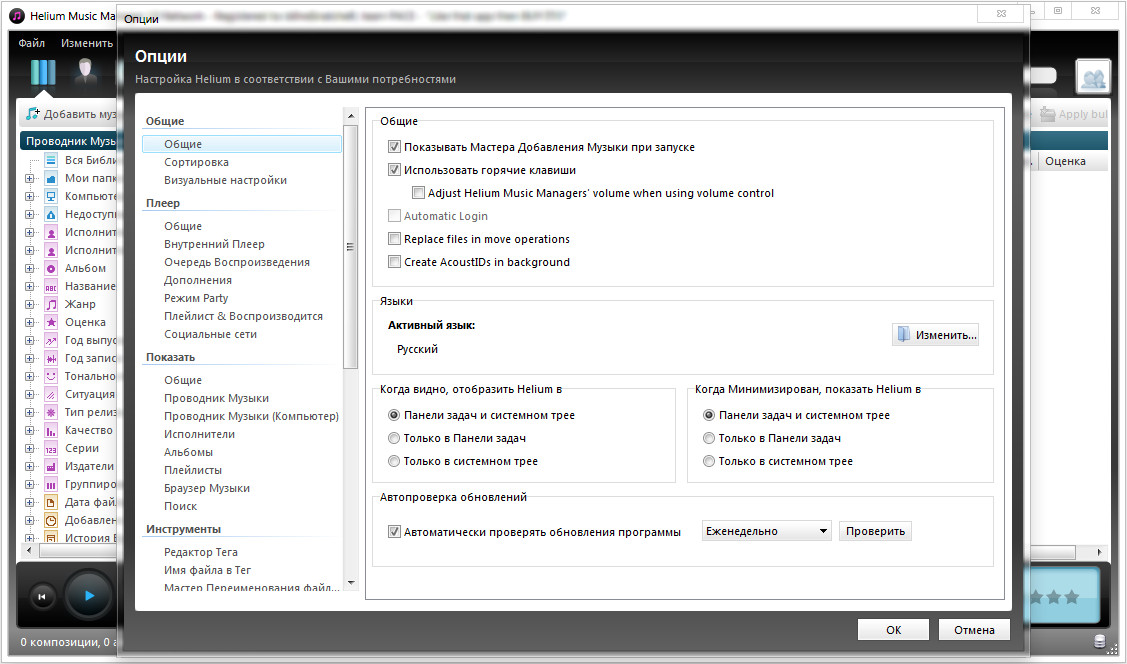Expand the Жанр tree node
This screenshot has height=664, width=1127.
[30, 304]
